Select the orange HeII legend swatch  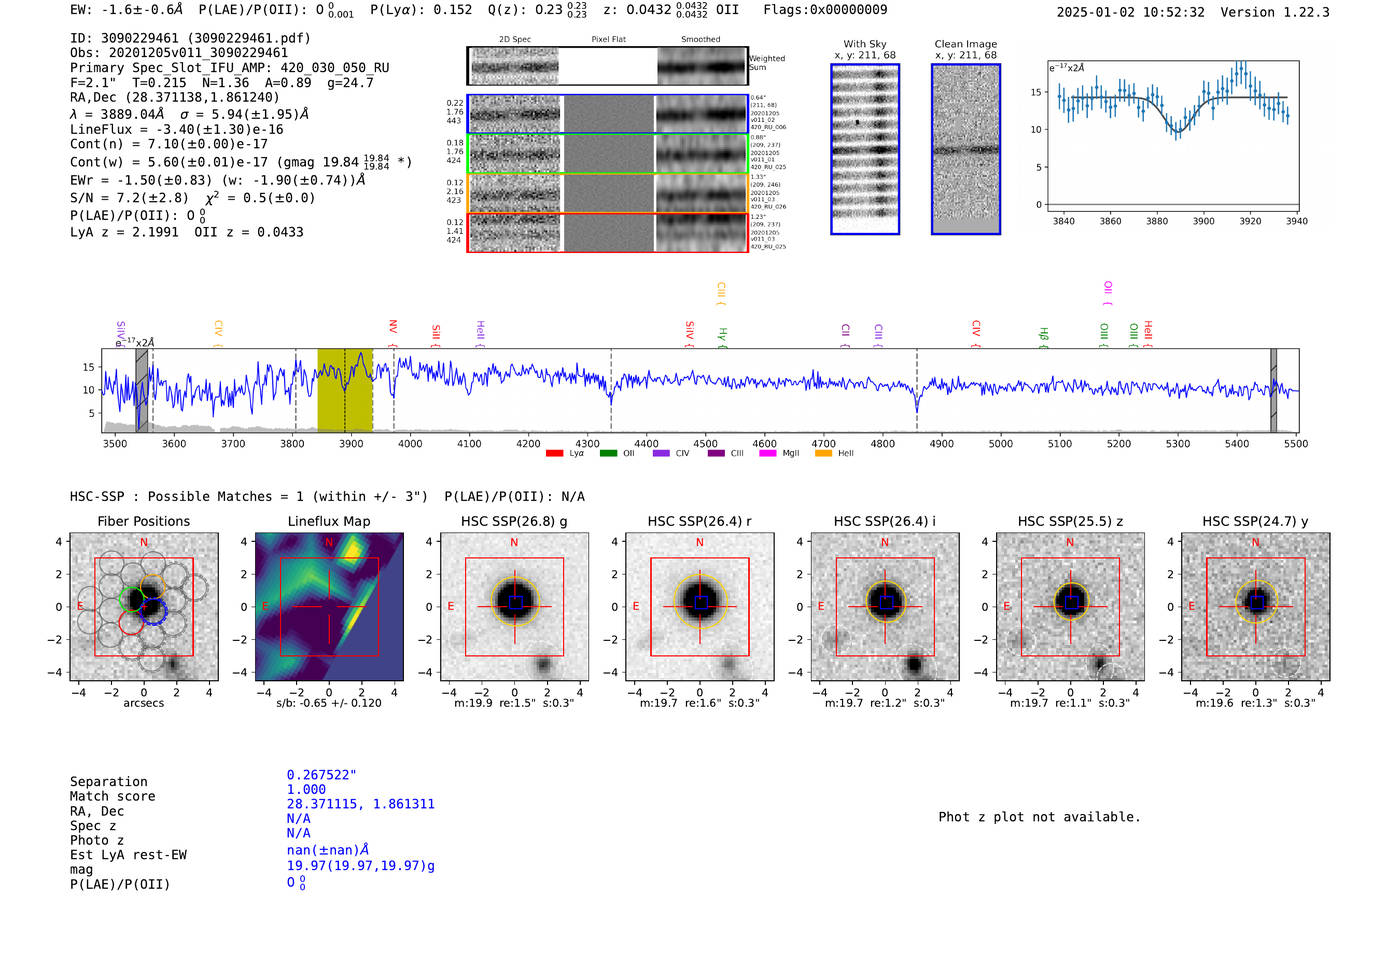pos(823,453)
